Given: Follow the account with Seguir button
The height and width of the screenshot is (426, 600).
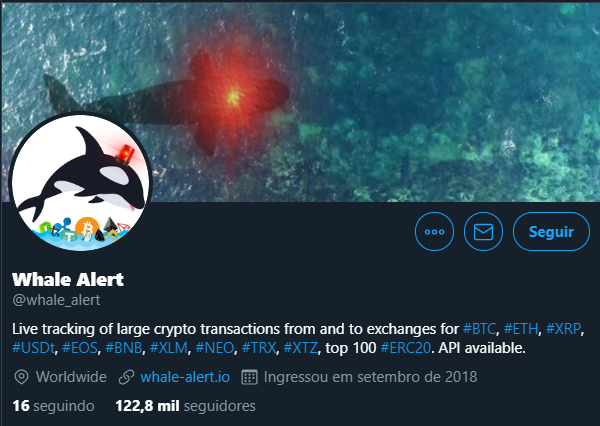Looking at the screenshot, I should coord(551,232).
